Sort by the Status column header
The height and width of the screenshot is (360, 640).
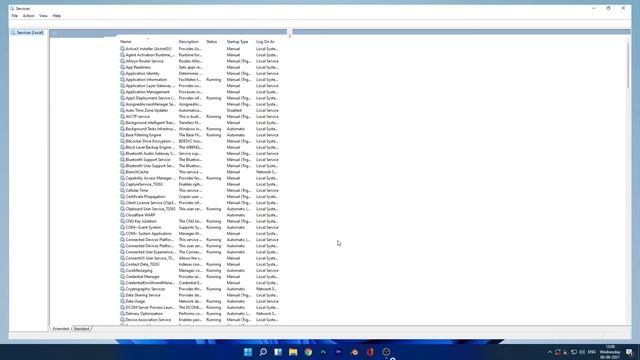point(211,42)
